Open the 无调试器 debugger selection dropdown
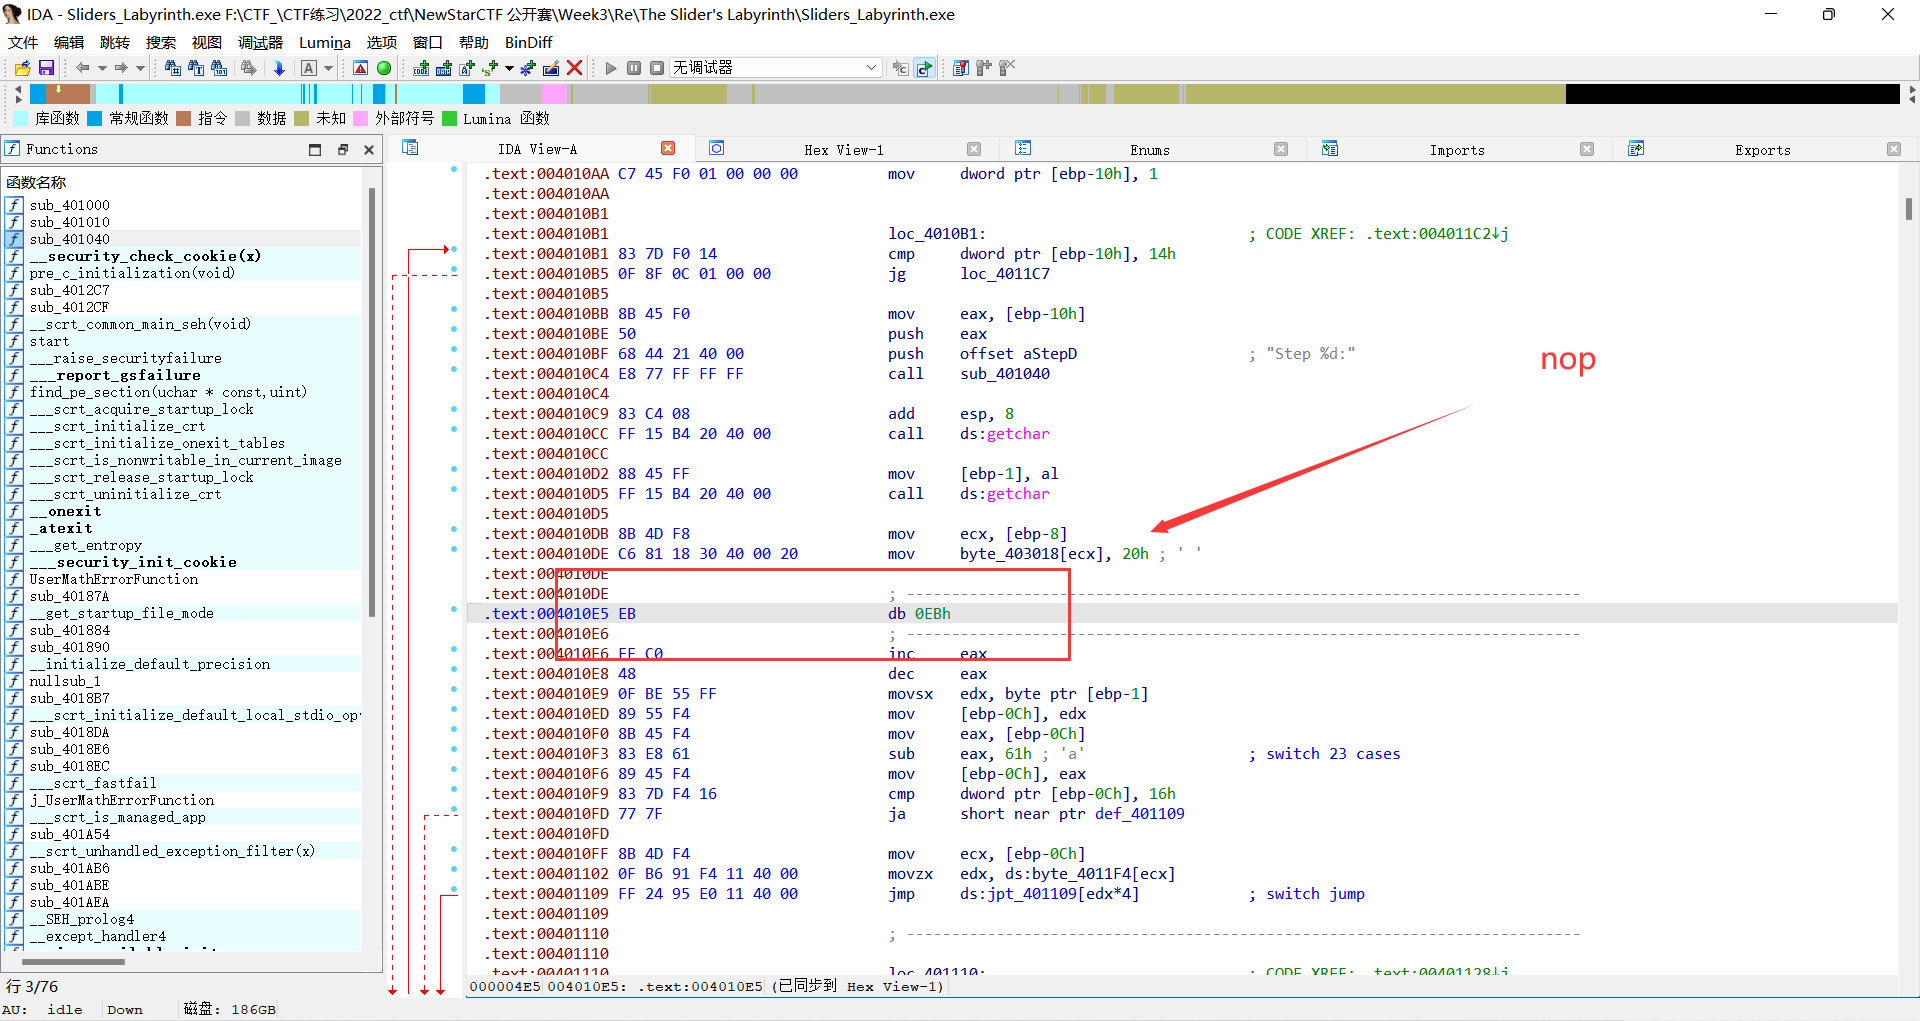 point(775,68)
